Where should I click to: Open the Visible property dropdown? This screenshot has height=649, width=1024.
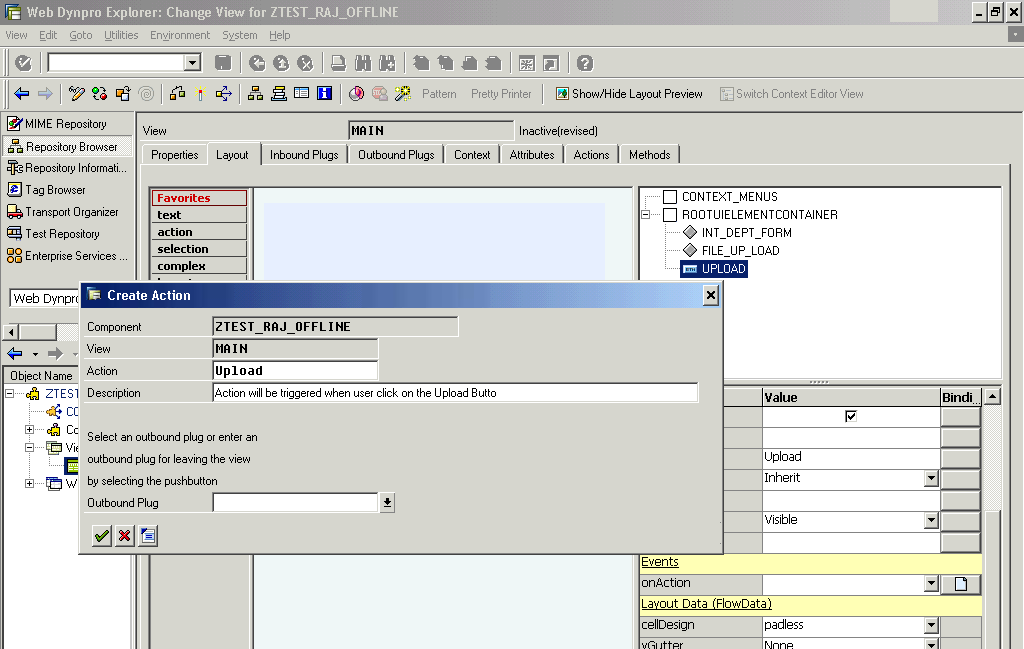[x=931, y=521]
